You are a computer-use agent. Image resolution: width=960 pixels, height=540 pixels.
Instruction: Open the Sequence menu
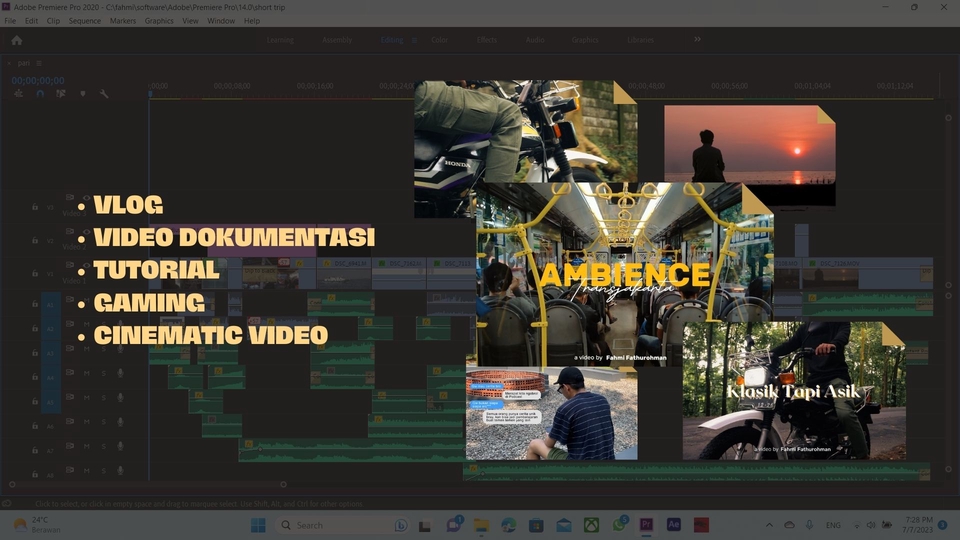pos(85,20)
